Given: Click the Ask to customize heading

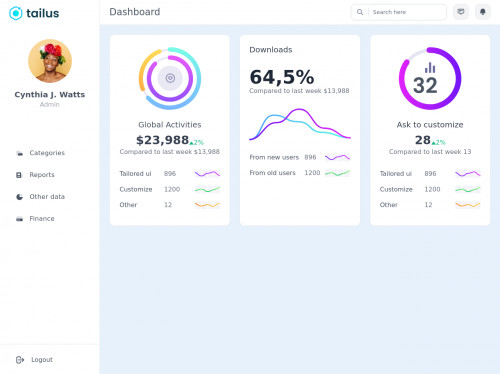Looking at the screenshot, I should click(x=430, y=125).
